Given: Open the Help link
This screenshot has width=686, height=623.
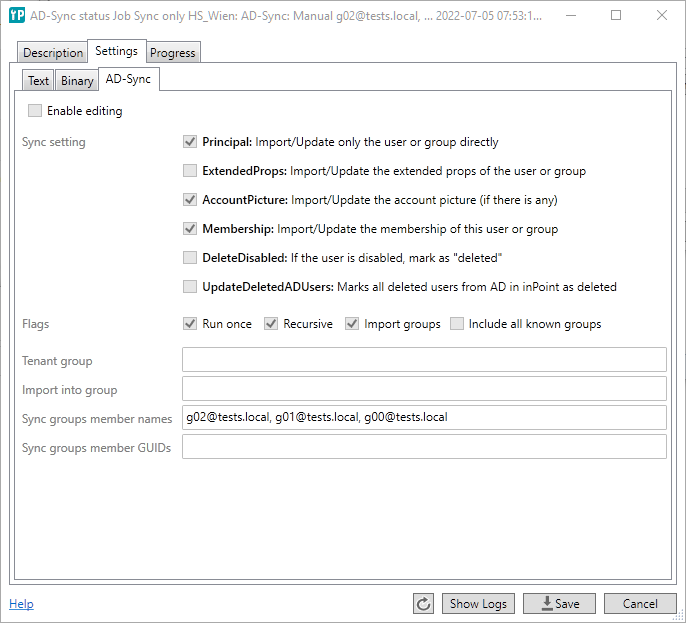Looking at the screenshot, I should (x=21, y=604).
